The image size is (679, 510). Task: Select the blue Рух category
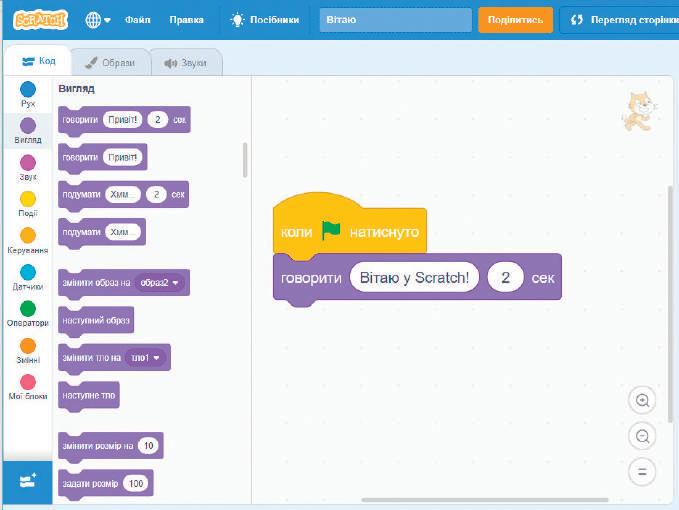pos(28,94)
